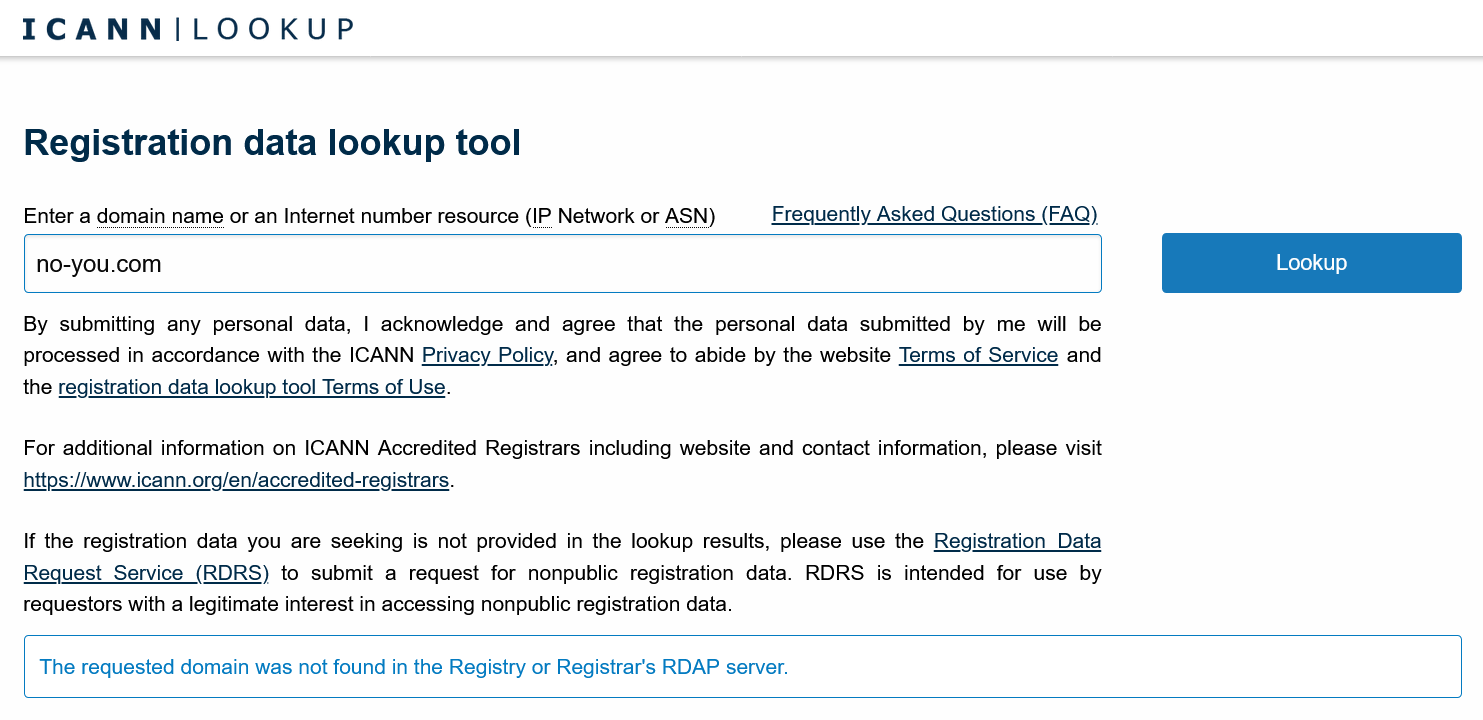Image resolution: width=1483 pixels, height=720 pixels.
Task: Click the Lookup button
Action: point(1311,263)
